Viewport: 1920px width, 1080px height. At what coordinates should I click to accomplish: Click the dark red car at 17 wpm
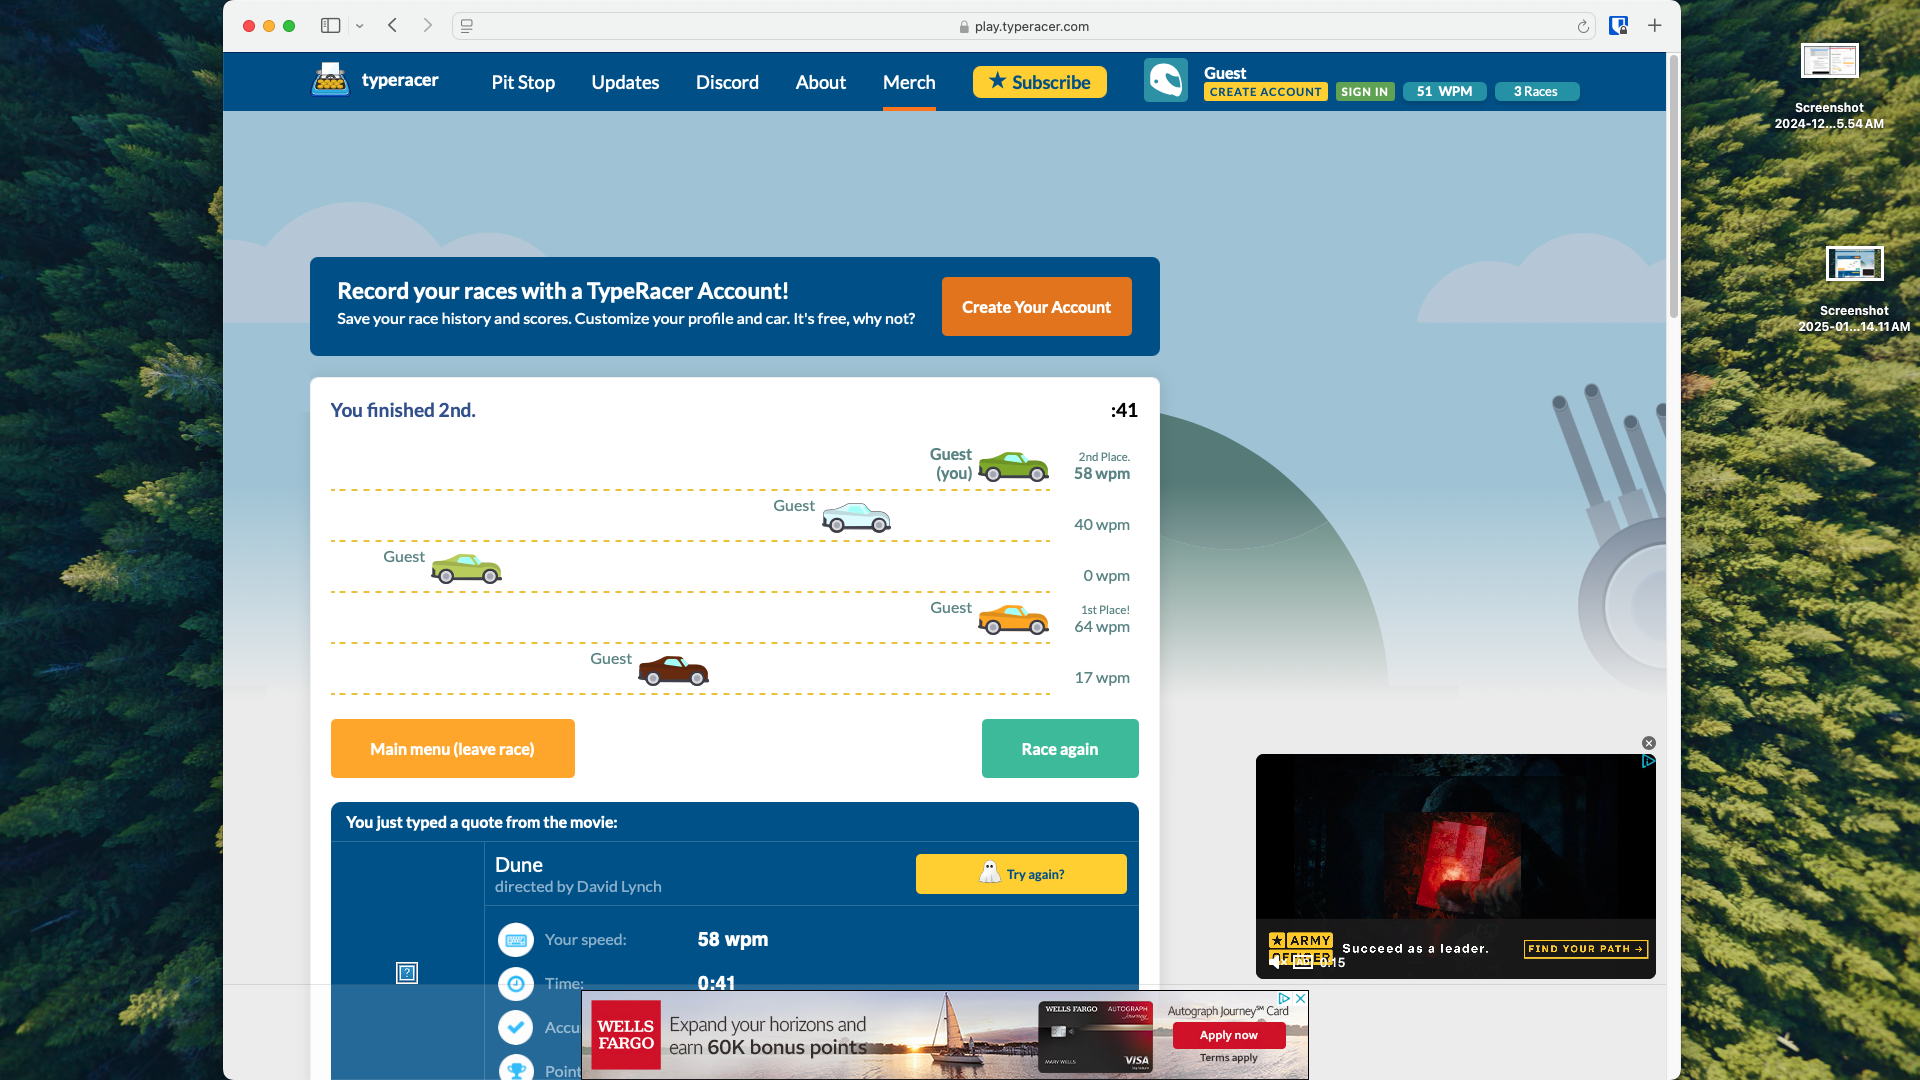pos(673,670)
